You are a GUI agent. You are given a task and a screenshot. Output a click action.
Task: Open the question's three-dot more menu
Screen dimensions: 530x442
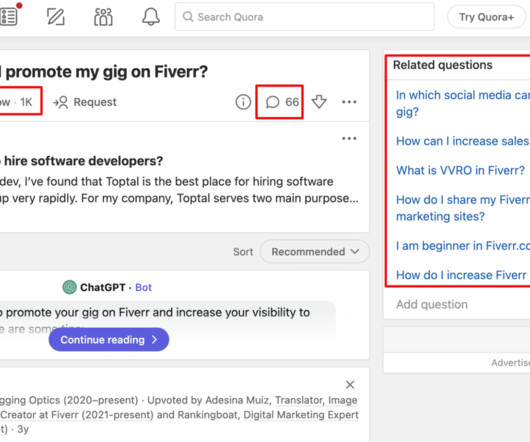(x=349, y=102)
